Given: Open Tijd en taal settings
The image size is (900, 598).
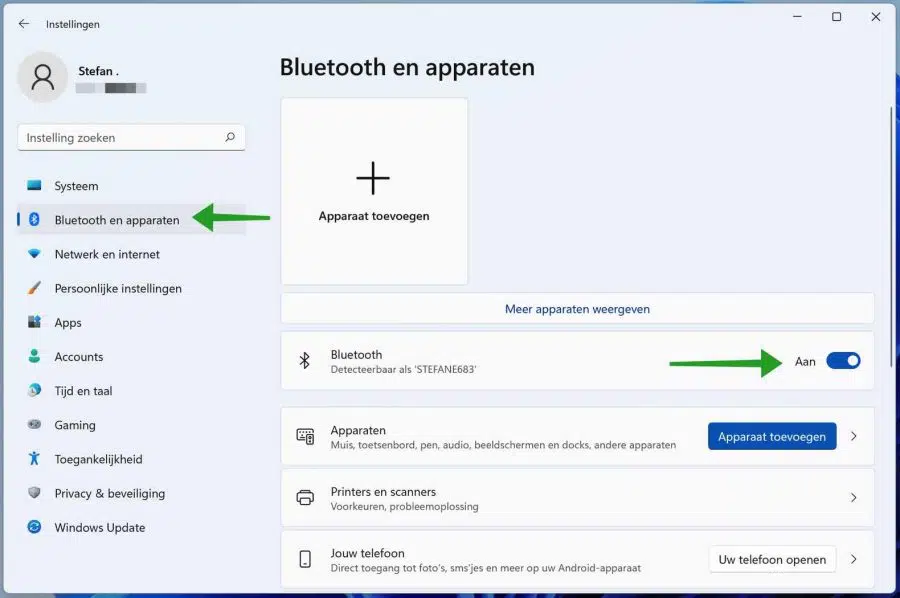Looking at the screenshot, I should (131, 390).
